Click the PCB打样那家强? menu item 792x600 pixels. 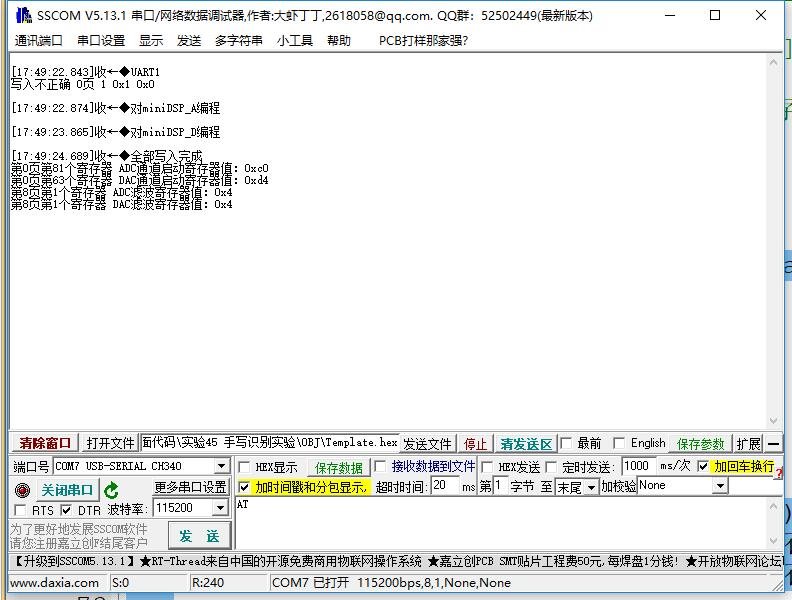pos(423,40)
